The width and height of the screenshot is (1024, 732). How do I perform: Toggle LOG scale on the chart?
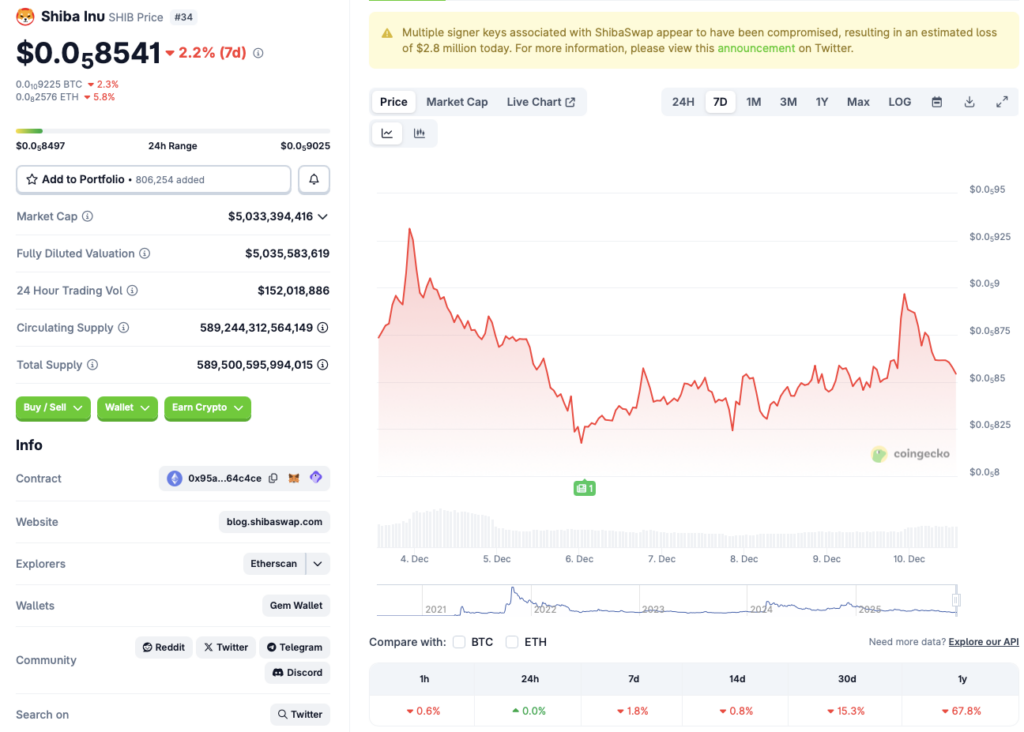point(899,101)
